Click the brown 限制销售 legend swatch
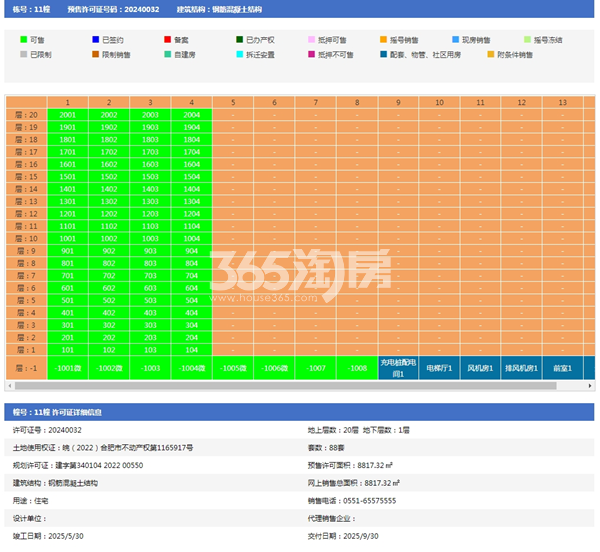The height and width of the screenshot is (552, 600). tap(96, 54)
